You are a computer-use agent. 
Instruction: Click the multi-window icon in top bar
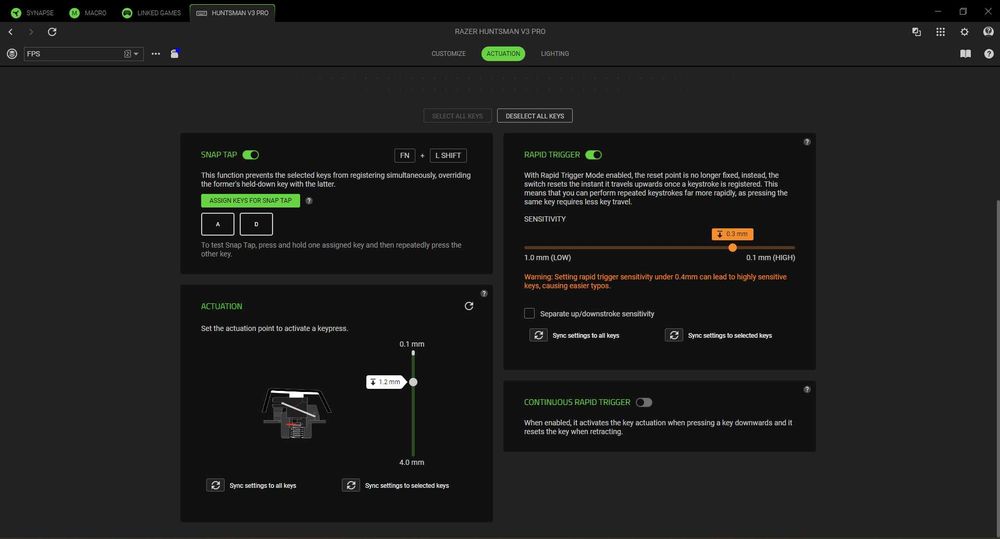916,31
